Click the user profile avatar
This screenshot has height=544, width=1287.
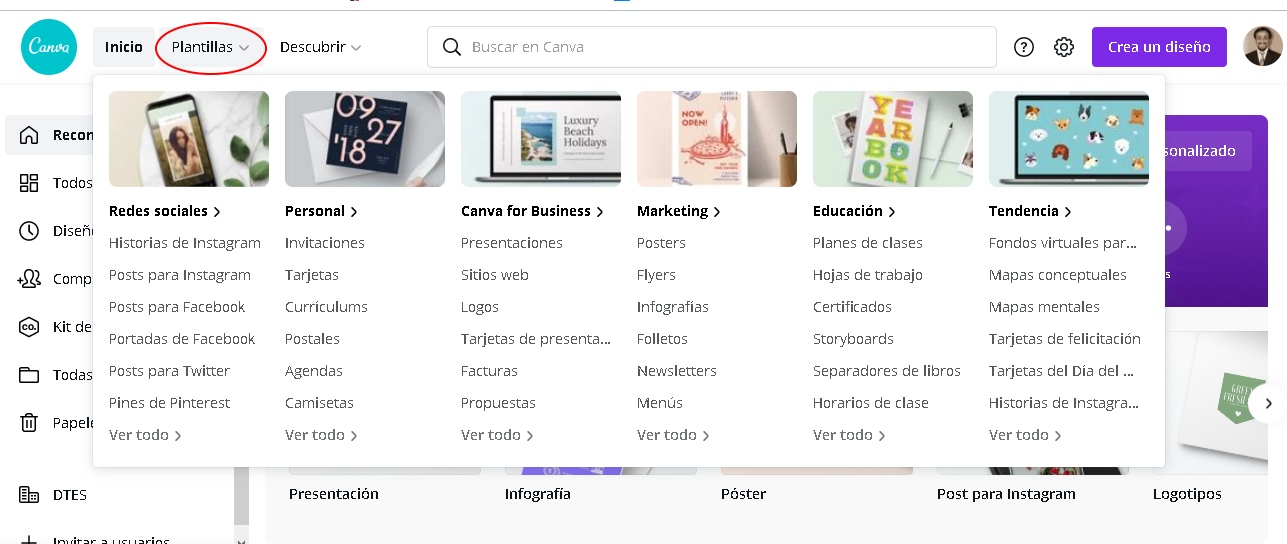pos(1262,47)
